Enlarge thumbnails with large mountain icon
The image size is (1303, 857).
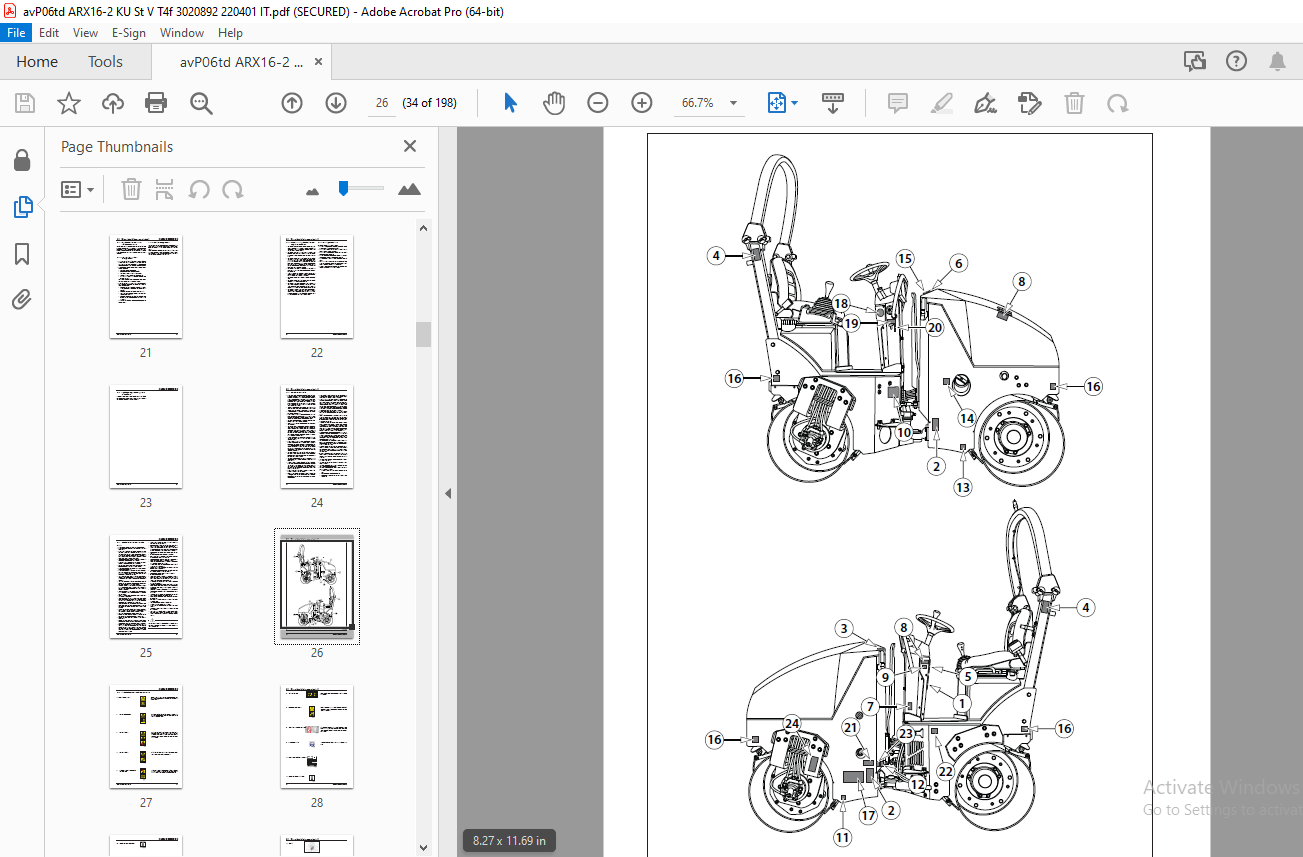pyautogui.click(x=409, y=189)
